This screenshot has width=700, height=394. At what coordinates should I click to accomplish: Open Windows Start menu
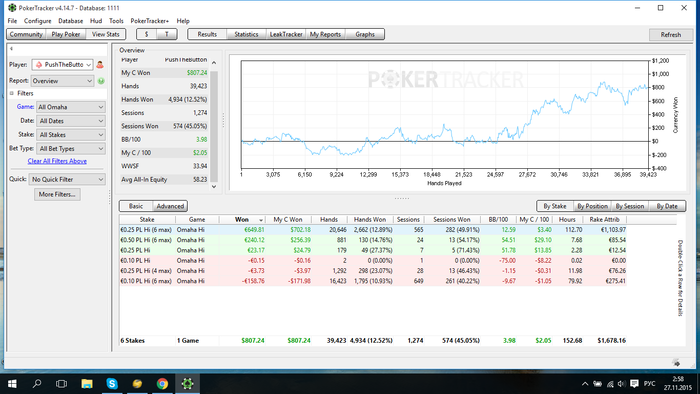pyautogui.click(x=12, y=384)
